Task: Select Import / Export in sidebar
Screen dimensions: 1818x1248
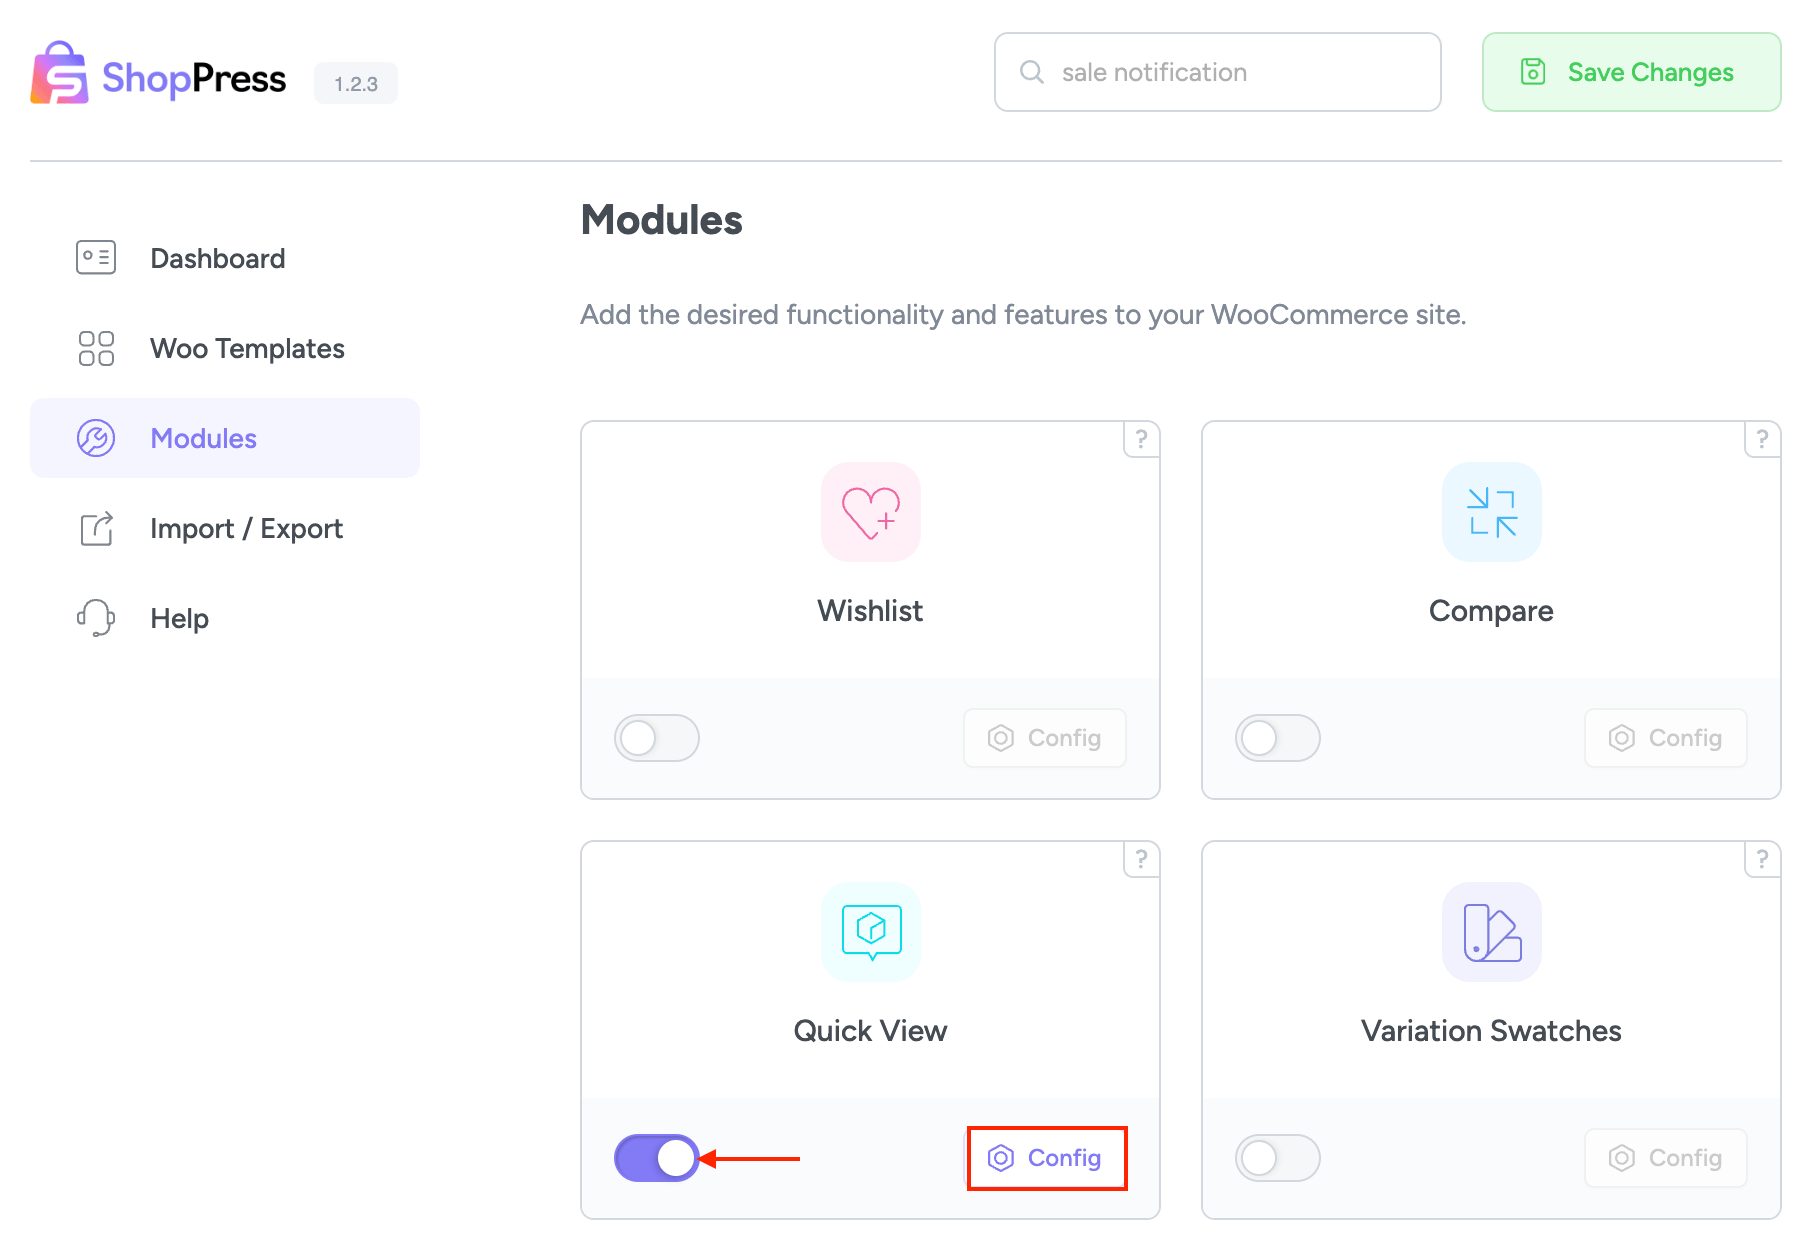Action: [245, 528]
